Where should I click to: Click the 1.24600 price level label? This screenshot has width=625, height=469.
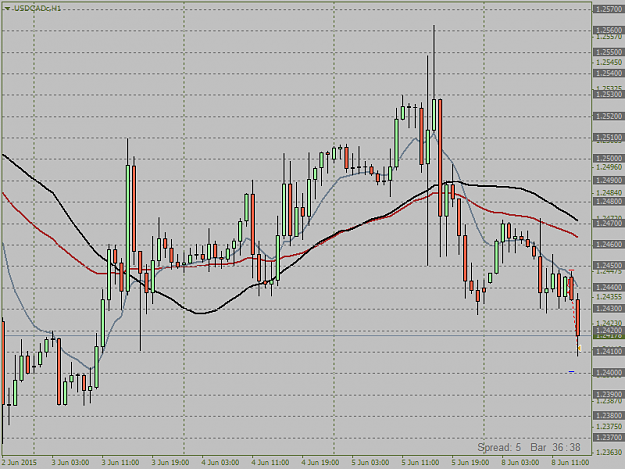pyautogui.click(x=609, y=244)
